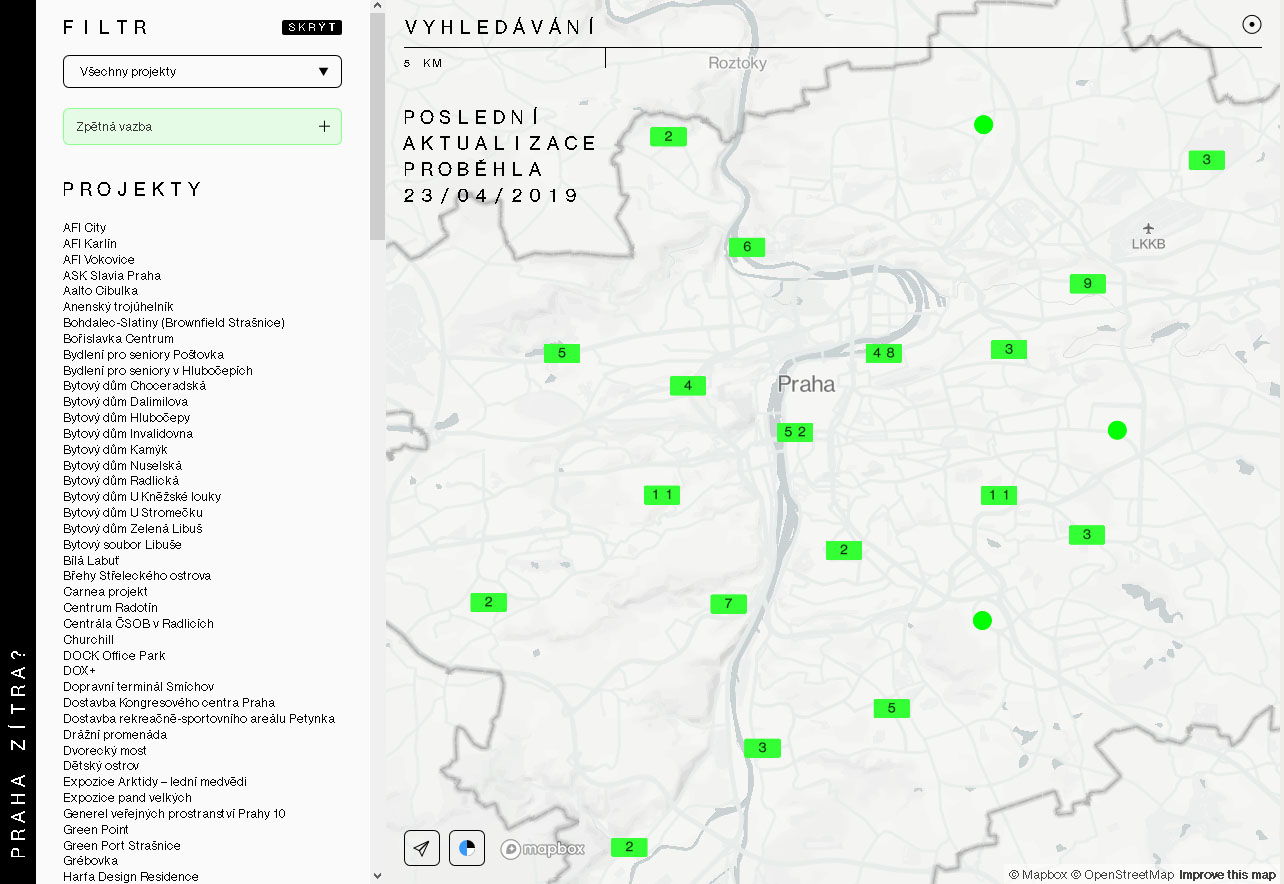Hide the filter panel with SKRÝT
Viewport: 1284px width, 884px height.
(x=312, y=27)
